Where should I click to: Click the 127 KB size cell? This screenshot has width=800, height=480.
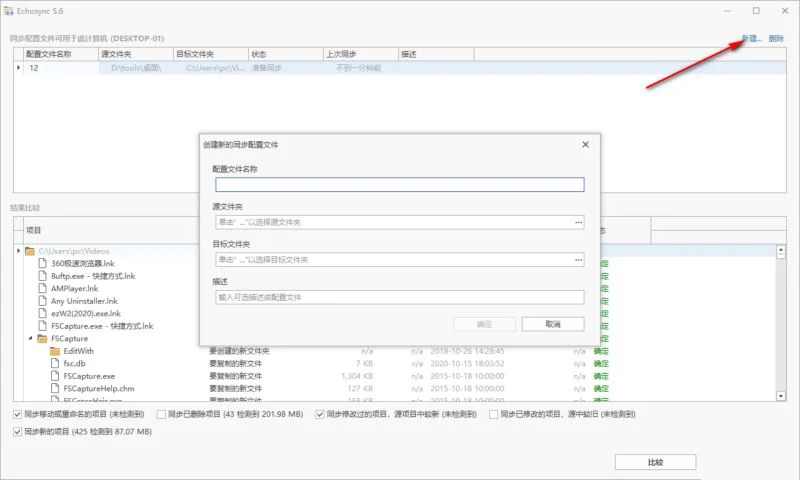360,388
